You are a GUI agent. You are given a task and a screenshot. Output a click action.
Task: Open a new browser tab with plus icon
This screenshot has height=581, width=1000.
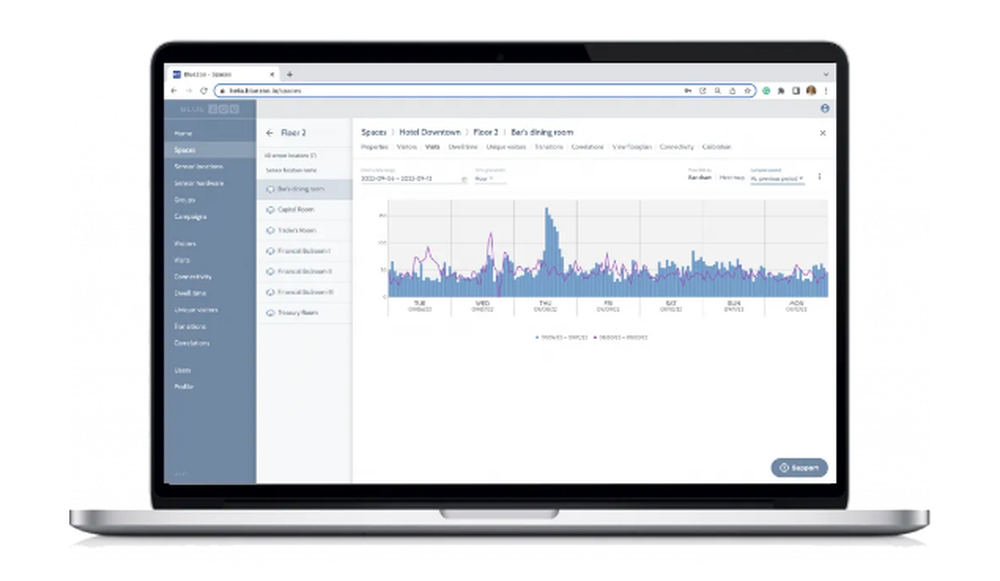290,74
